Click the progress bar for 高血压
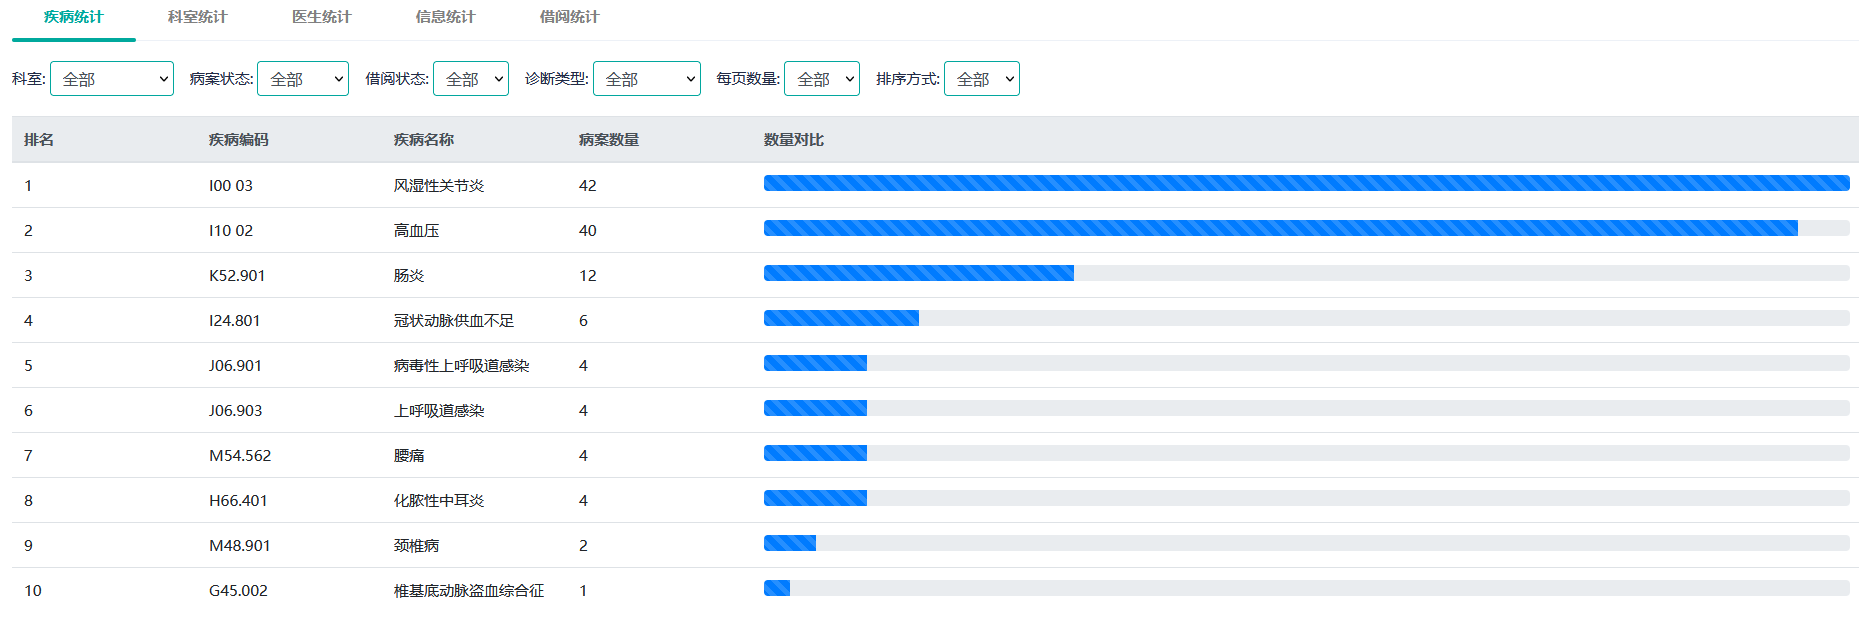The height and width of the screenshot is (634, 1859). [1306, 228]
